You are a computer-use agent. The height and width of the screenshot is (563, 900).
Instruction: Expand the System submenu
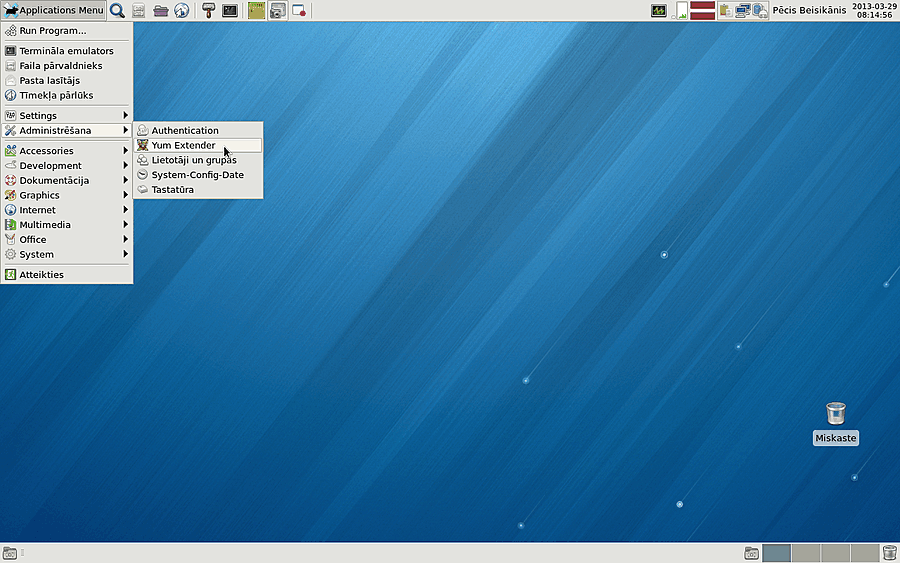point(67,254)
